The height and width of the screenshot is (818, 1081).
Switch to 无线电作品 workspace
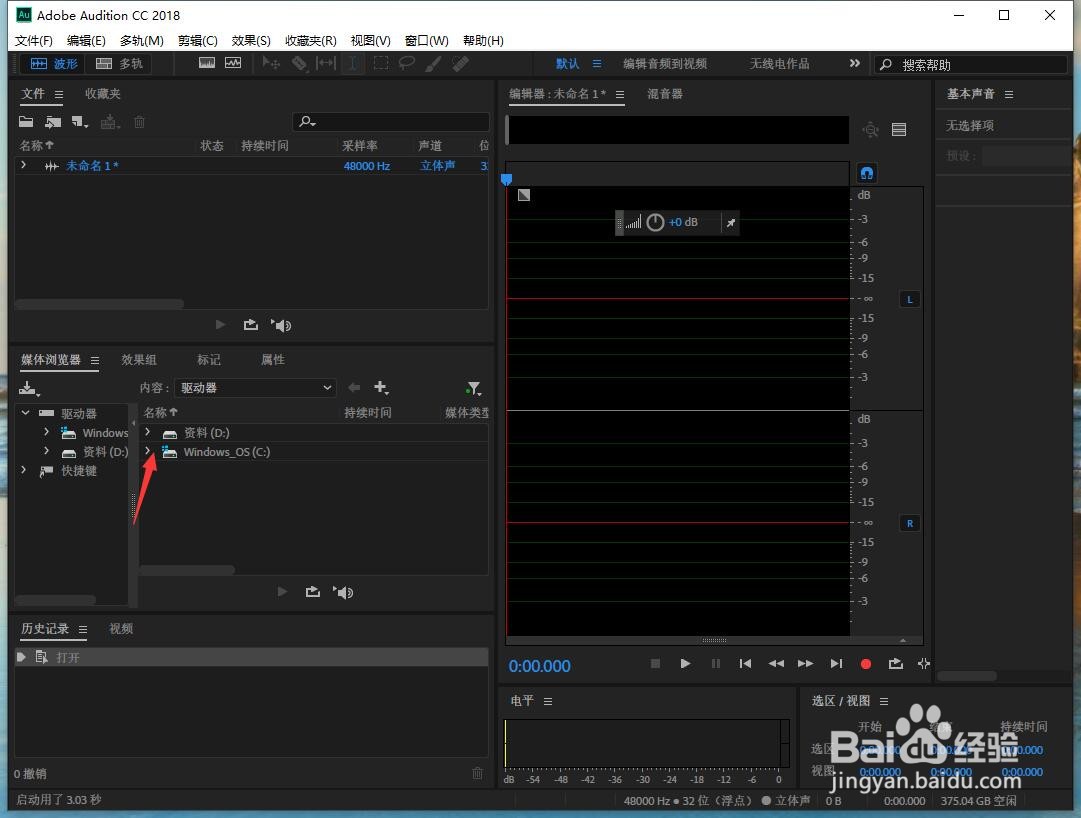click(779, 64)
